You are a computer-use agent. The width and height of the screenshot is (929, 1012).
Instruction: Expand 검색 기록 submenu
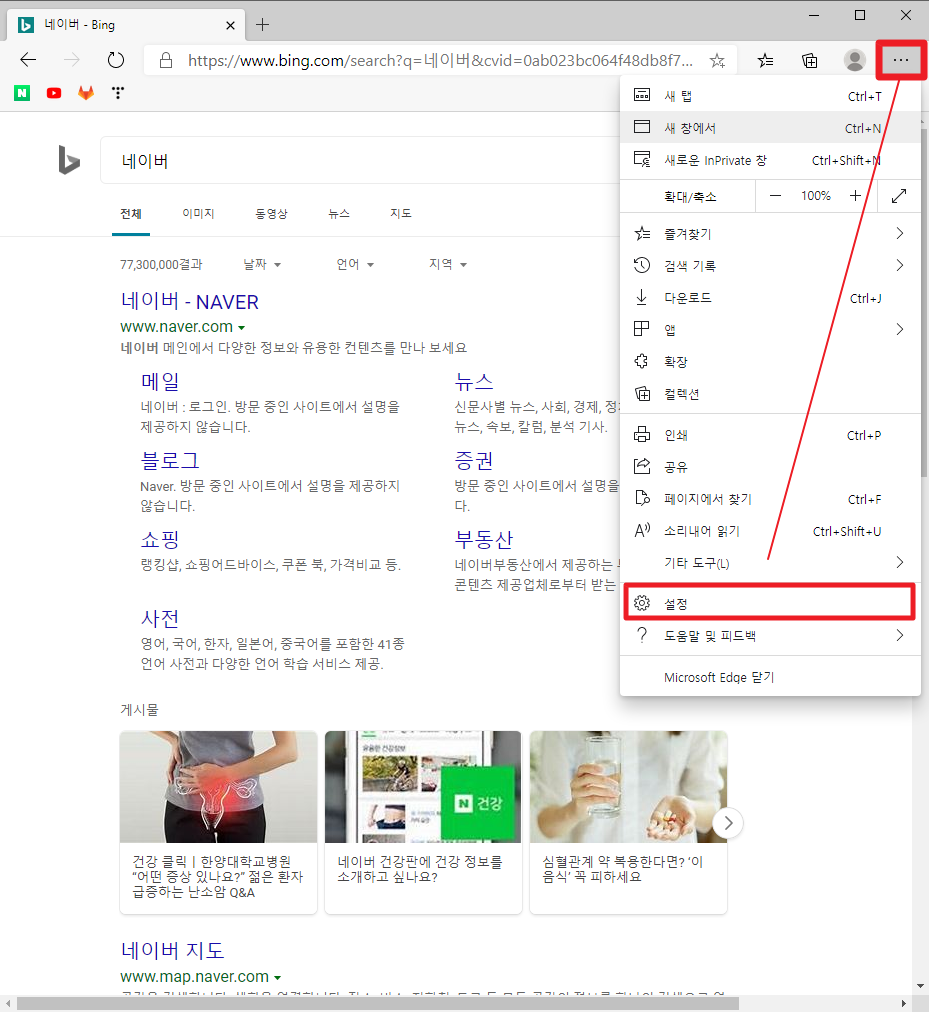click(770, 265)
